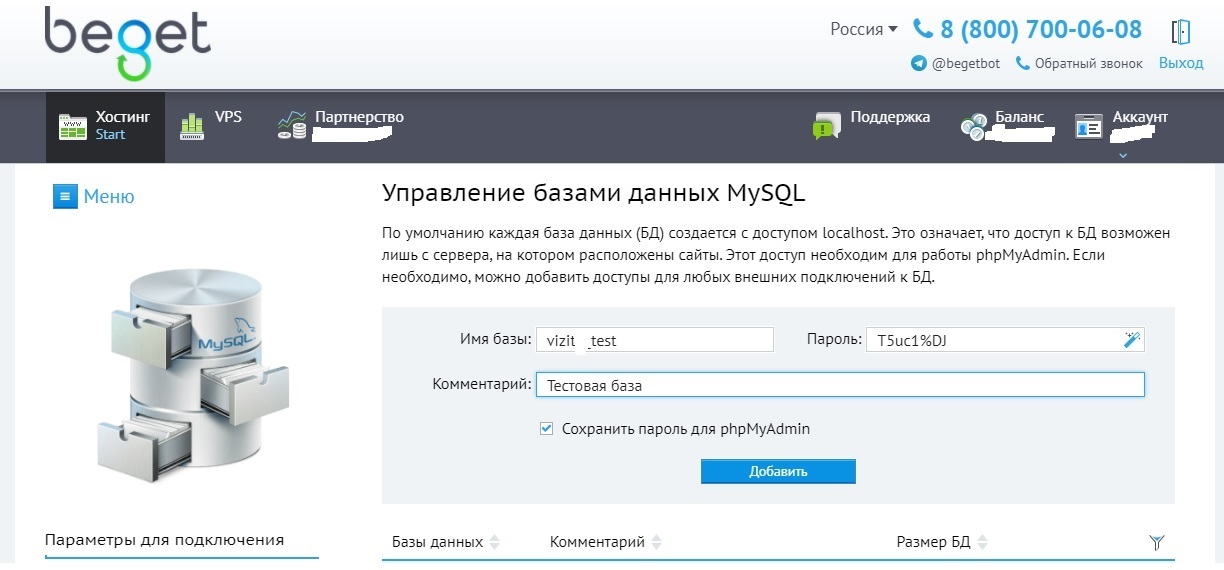Click the filter funnel icon in the table header

(1157, 543)
